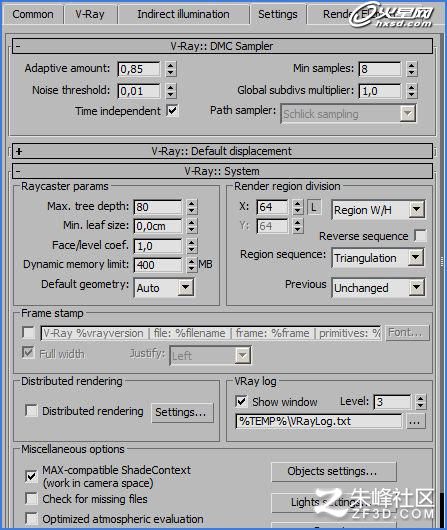Click the Adaptive amount field
The width and height of the screenshot is (447, 530).
coord(139,69)
